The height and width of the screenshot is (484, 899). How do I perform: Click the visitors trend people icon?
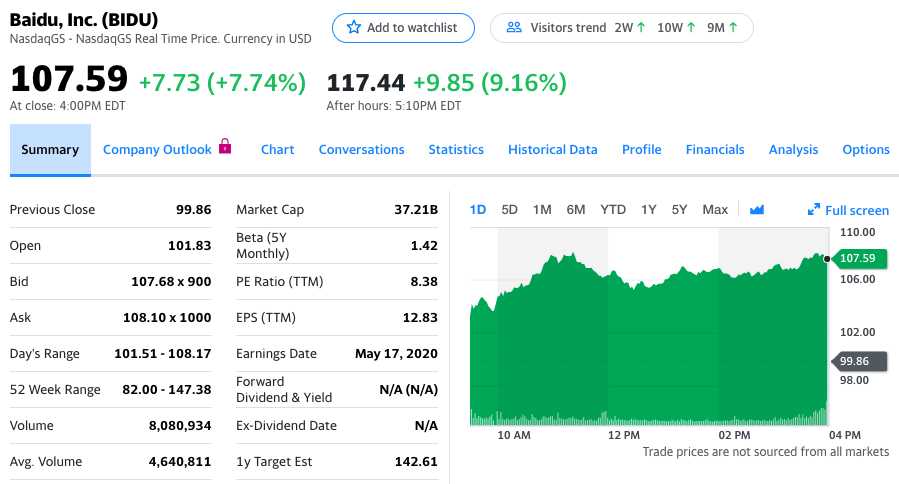tap(515, 28)
